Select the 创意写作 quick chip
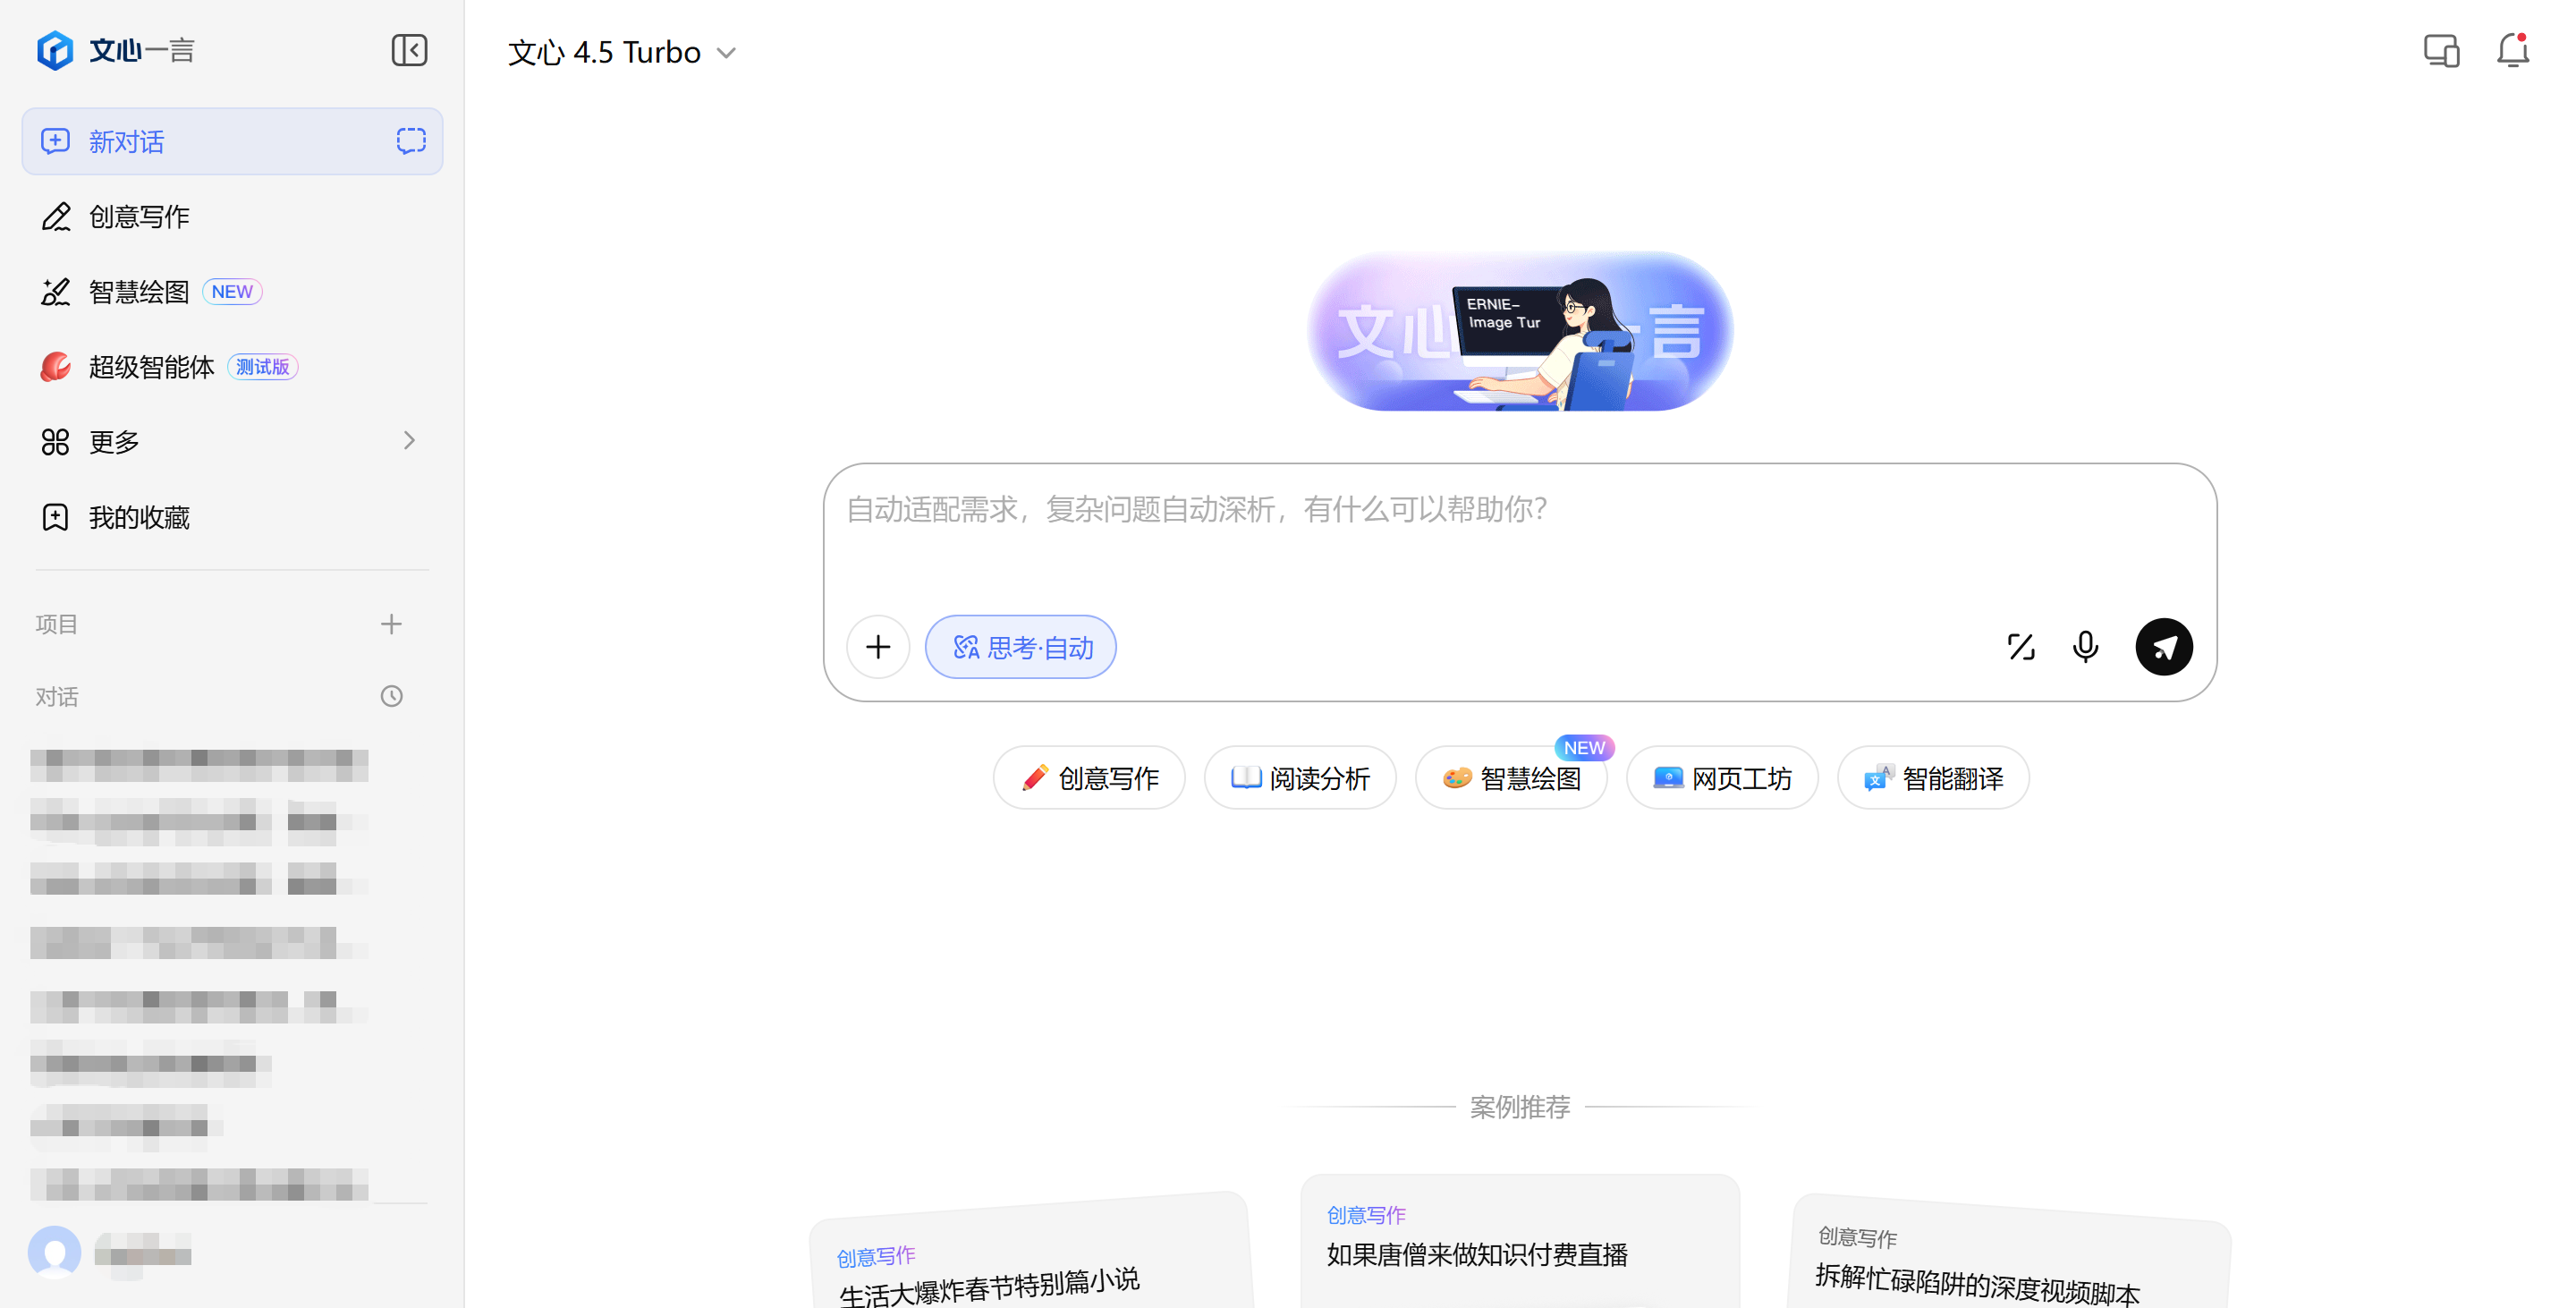Viewport: 2576px width, 1308px height. point(1089,778)
